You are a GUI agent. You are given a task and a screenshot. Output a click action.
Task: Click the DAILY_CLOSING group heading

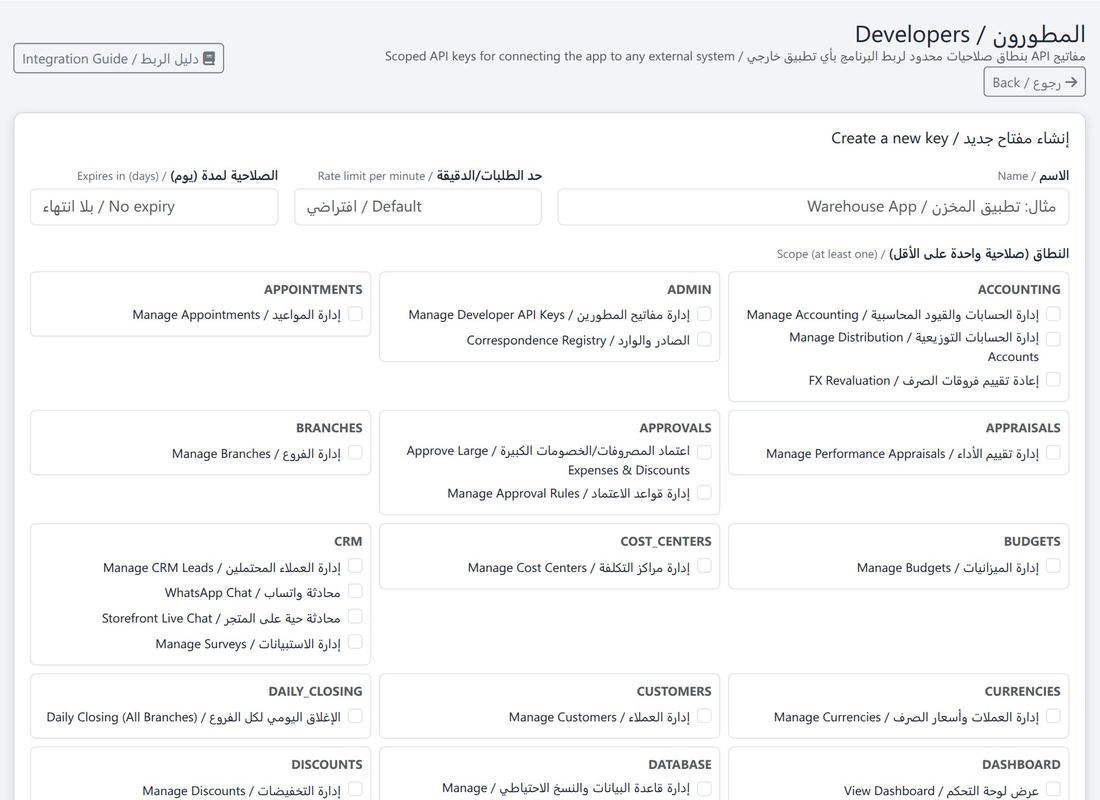pos(315,691)
